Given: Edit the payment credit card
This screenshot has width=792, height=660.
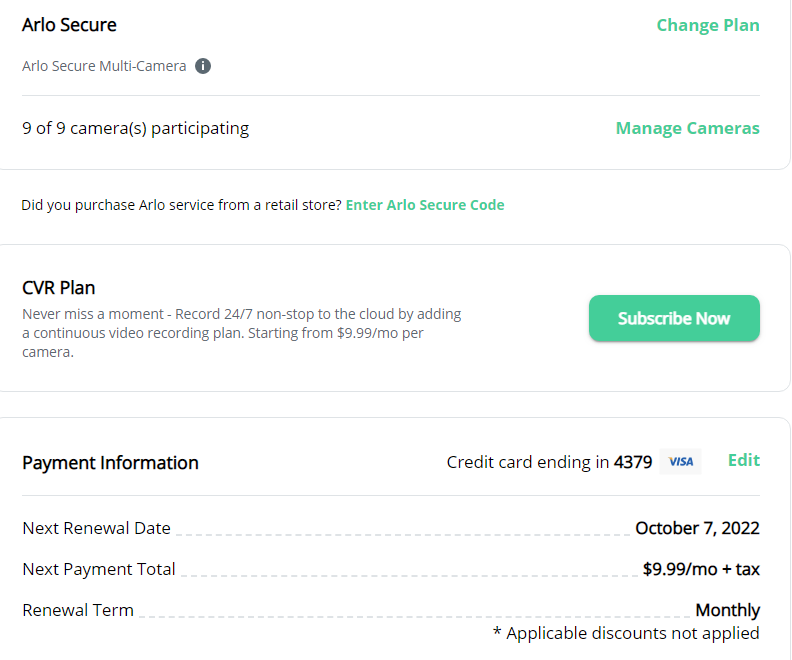Looking at the screenshot, I should coord(744,460).
